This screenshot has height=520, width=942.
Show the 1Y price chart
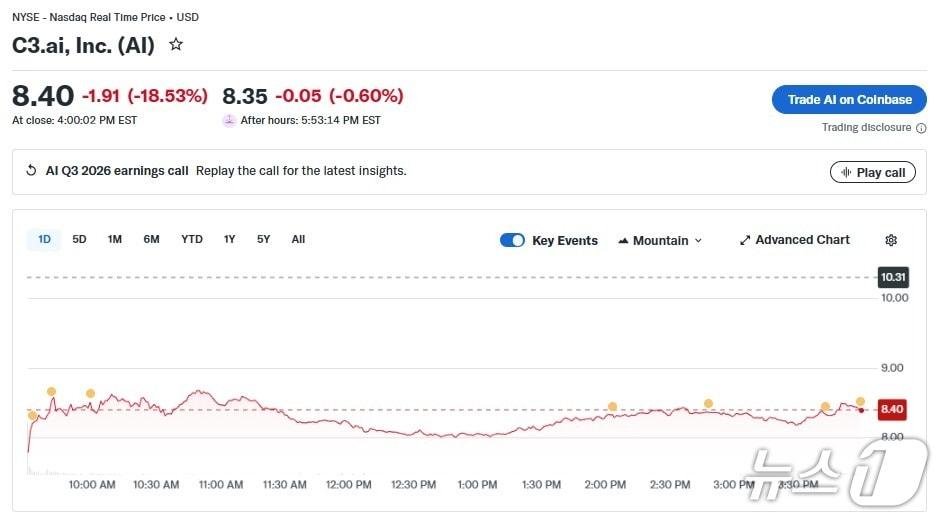(230, 239)
